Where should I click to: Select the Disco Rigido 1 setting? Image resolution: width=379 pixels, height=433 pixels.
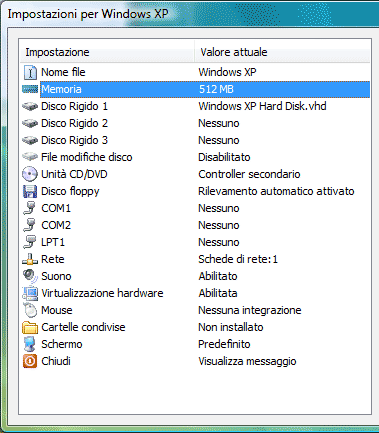pyautogui.click(x=74, y=106)
